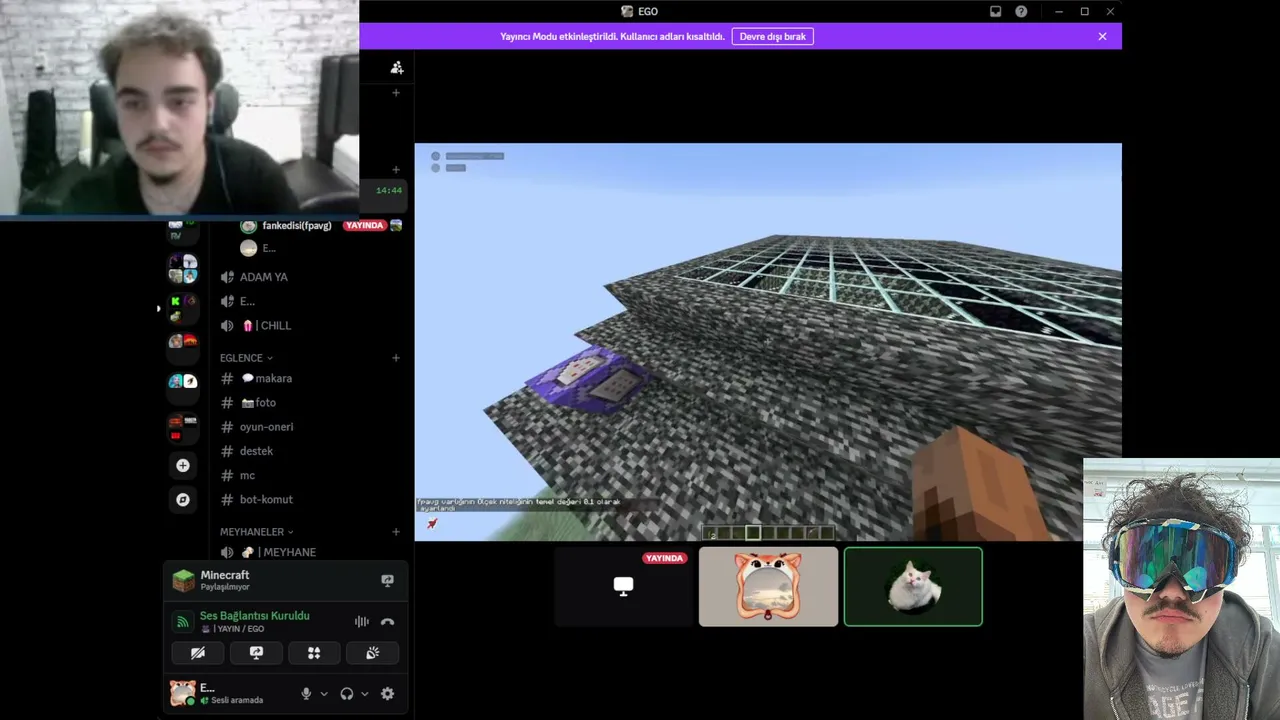Click the Devre dışı bırak button

pos(772,36)
